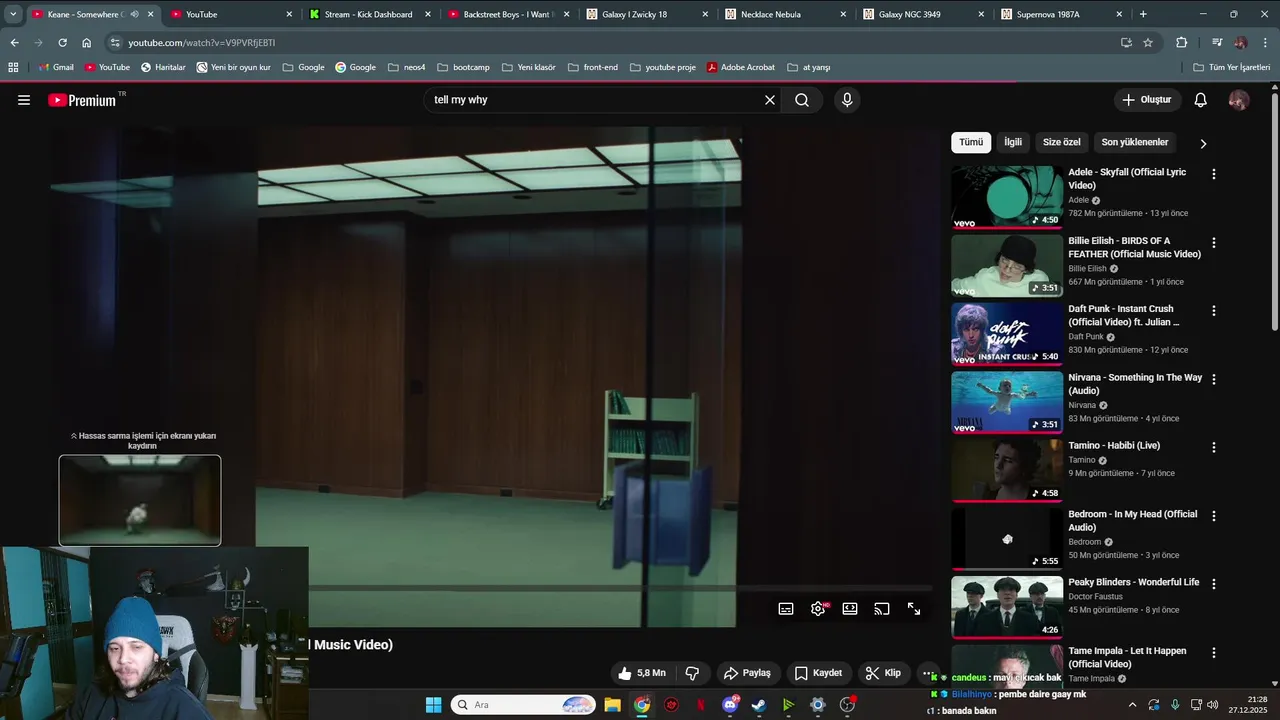Cast video with Play on TV icon

[x=882, y=609]
